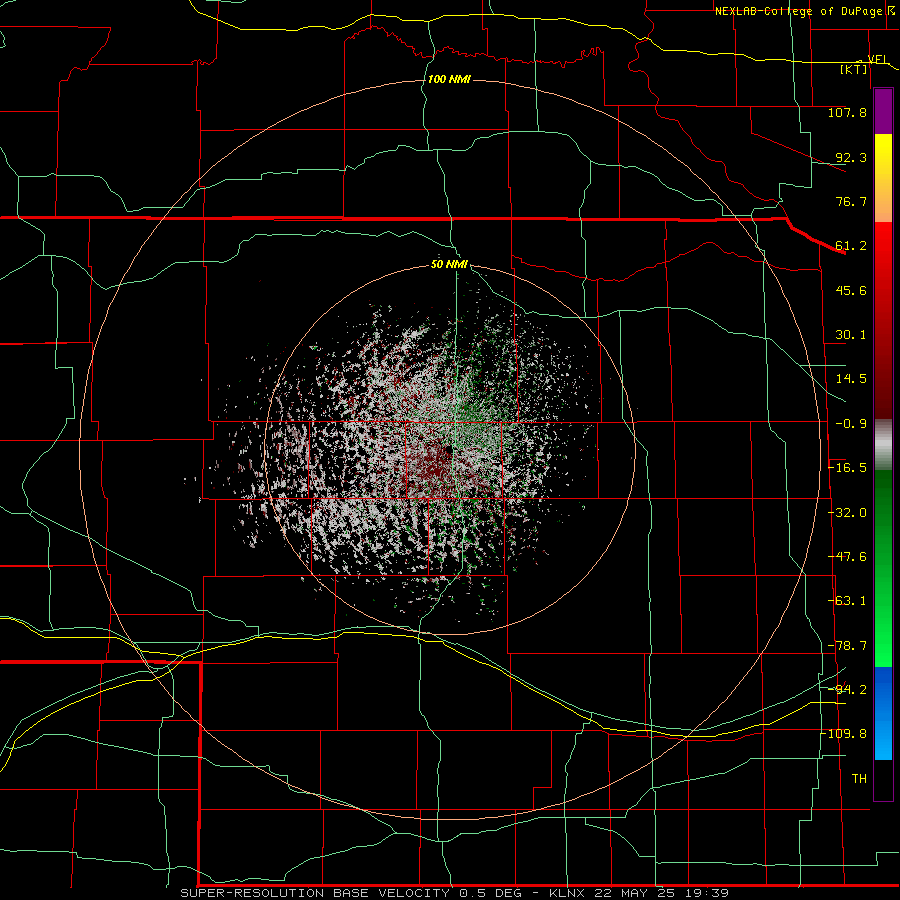Click the -94.2 value on the velocity scale
Image resolution: width=900 pixels, height=900 pixels.
(x=847, y=690)
